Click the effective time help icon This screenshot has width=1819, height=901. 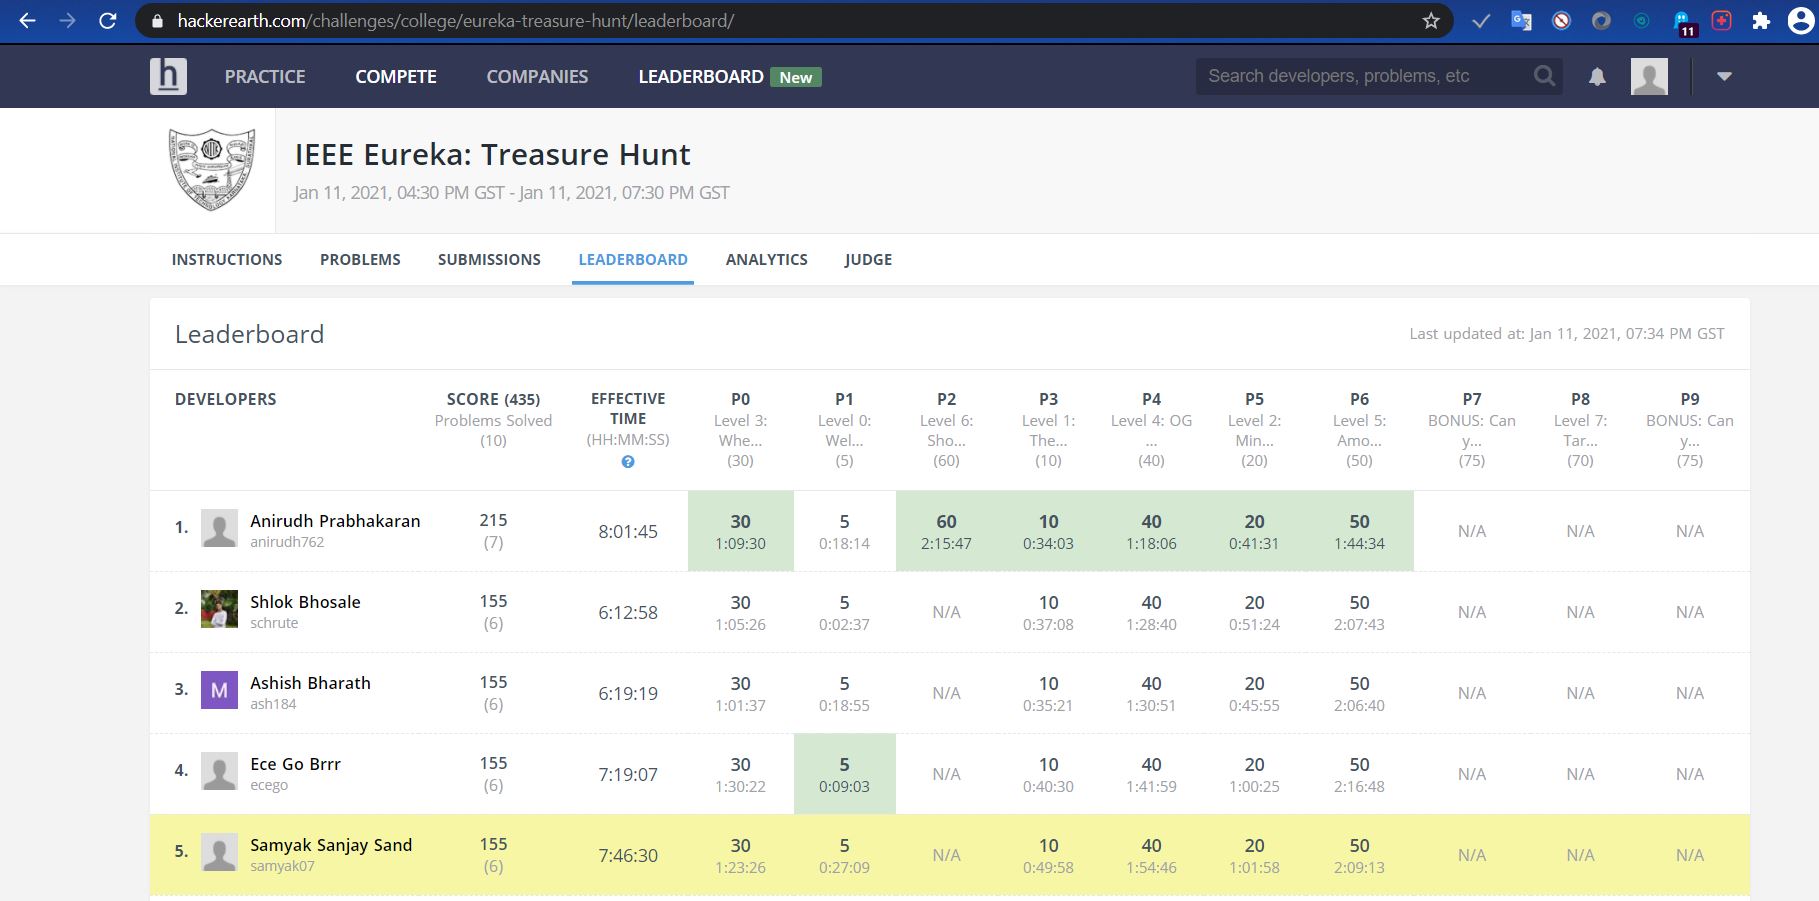click(x=628, y=462)
